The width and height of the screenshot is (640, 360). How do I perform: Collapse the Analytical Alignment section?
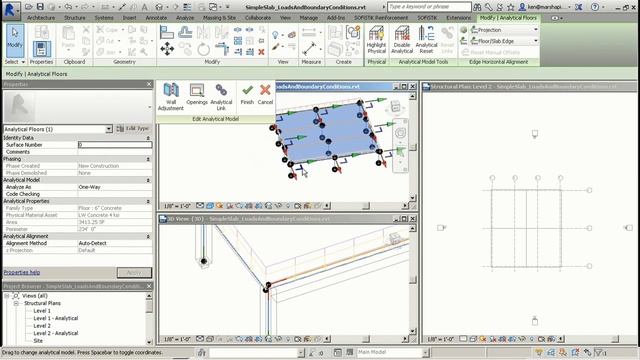(148, 236)
